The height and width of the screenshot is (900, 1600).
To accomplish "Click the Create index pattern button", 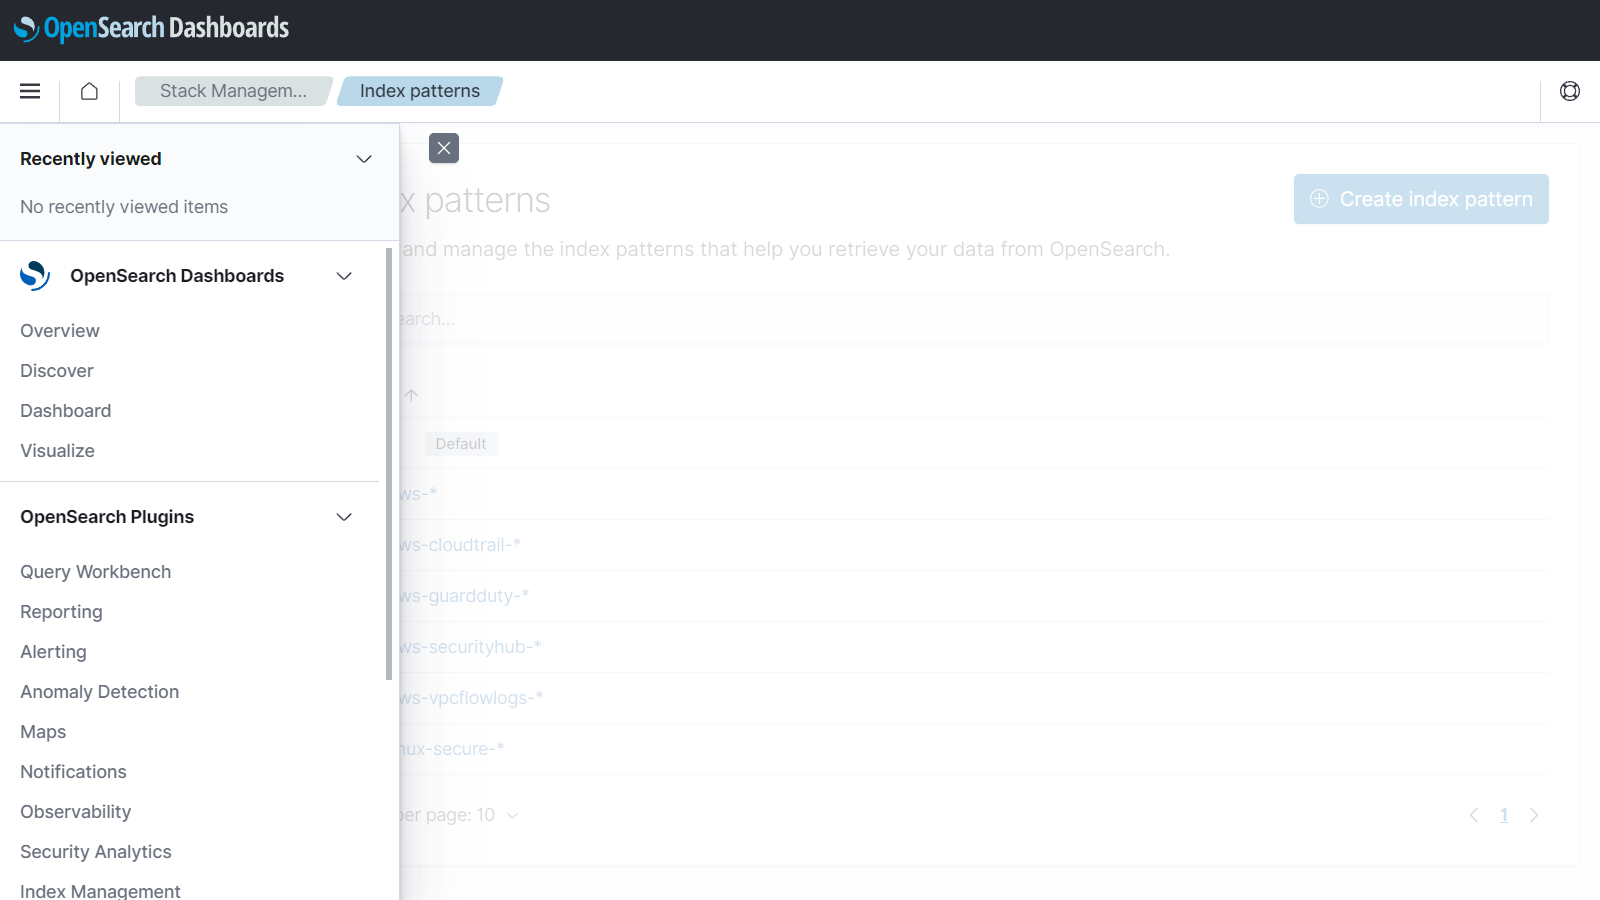I will (x=1420, y=199).
